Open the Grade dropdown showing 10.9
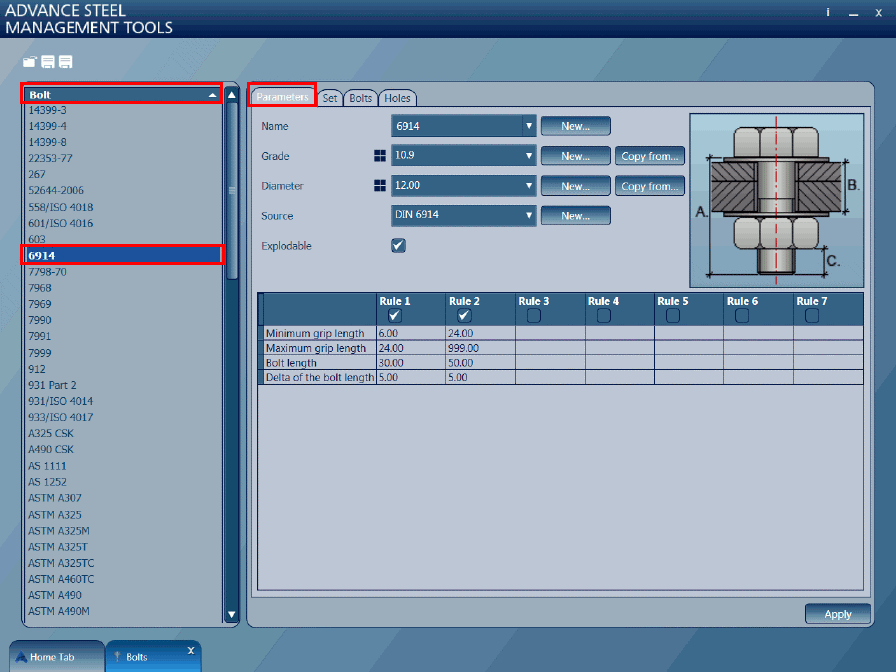 coord(463,155)
